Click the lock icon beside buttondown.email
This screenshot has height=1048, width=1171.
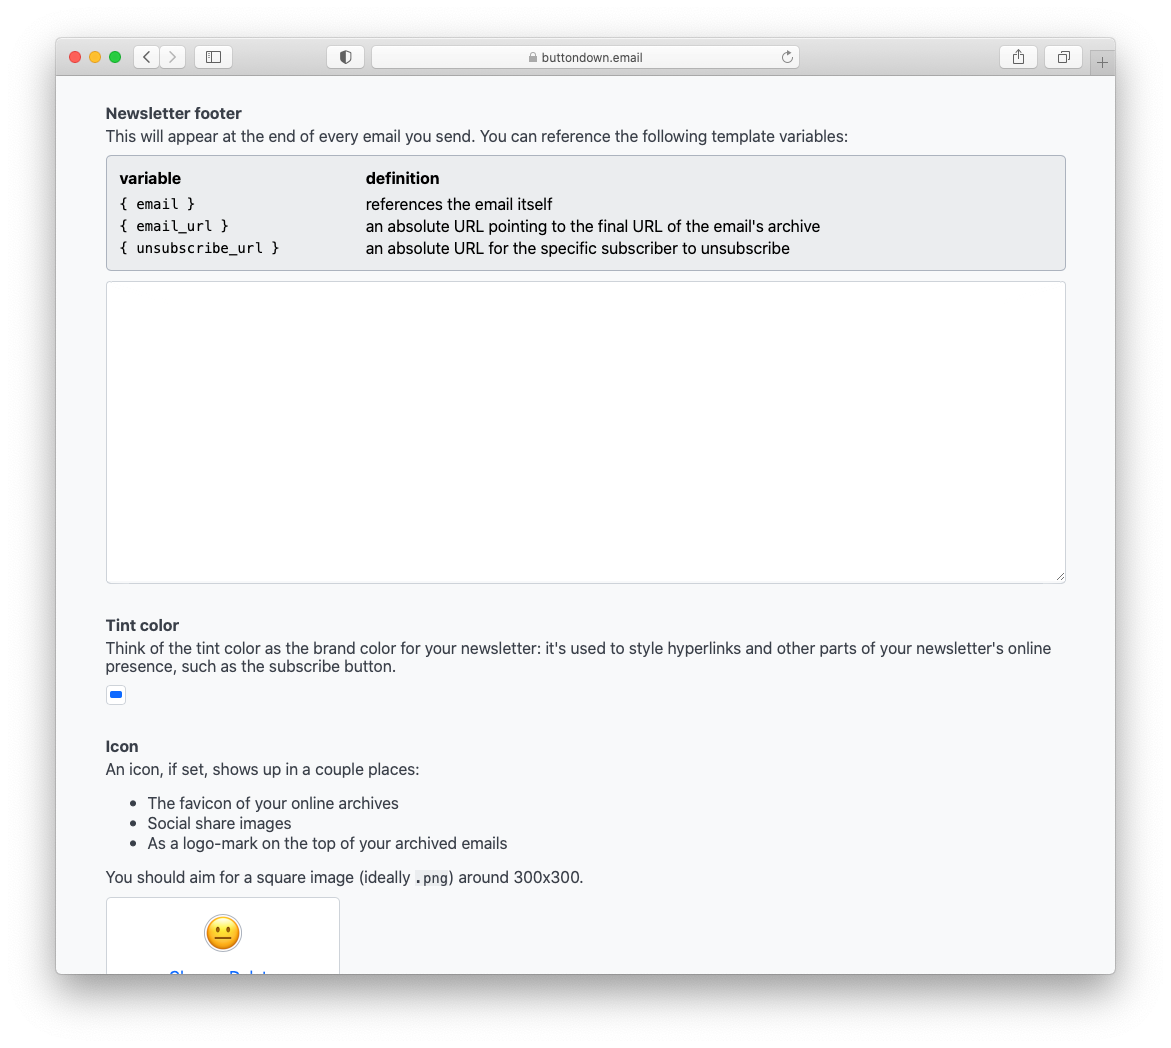coord(533,58)
